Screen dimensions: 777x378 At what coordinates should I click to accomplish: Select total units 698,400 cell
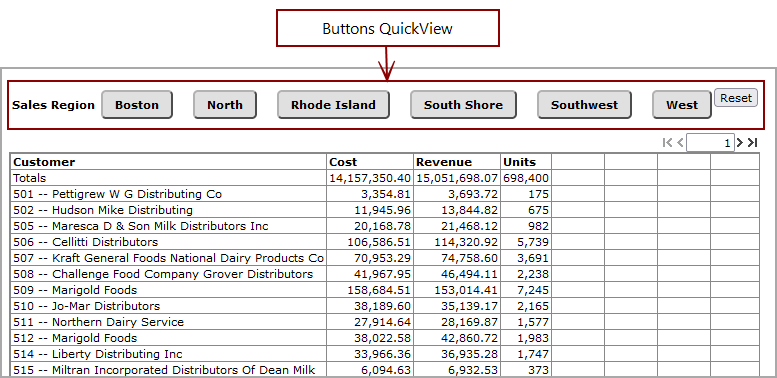pyautogui.click(x=526, y=178)
